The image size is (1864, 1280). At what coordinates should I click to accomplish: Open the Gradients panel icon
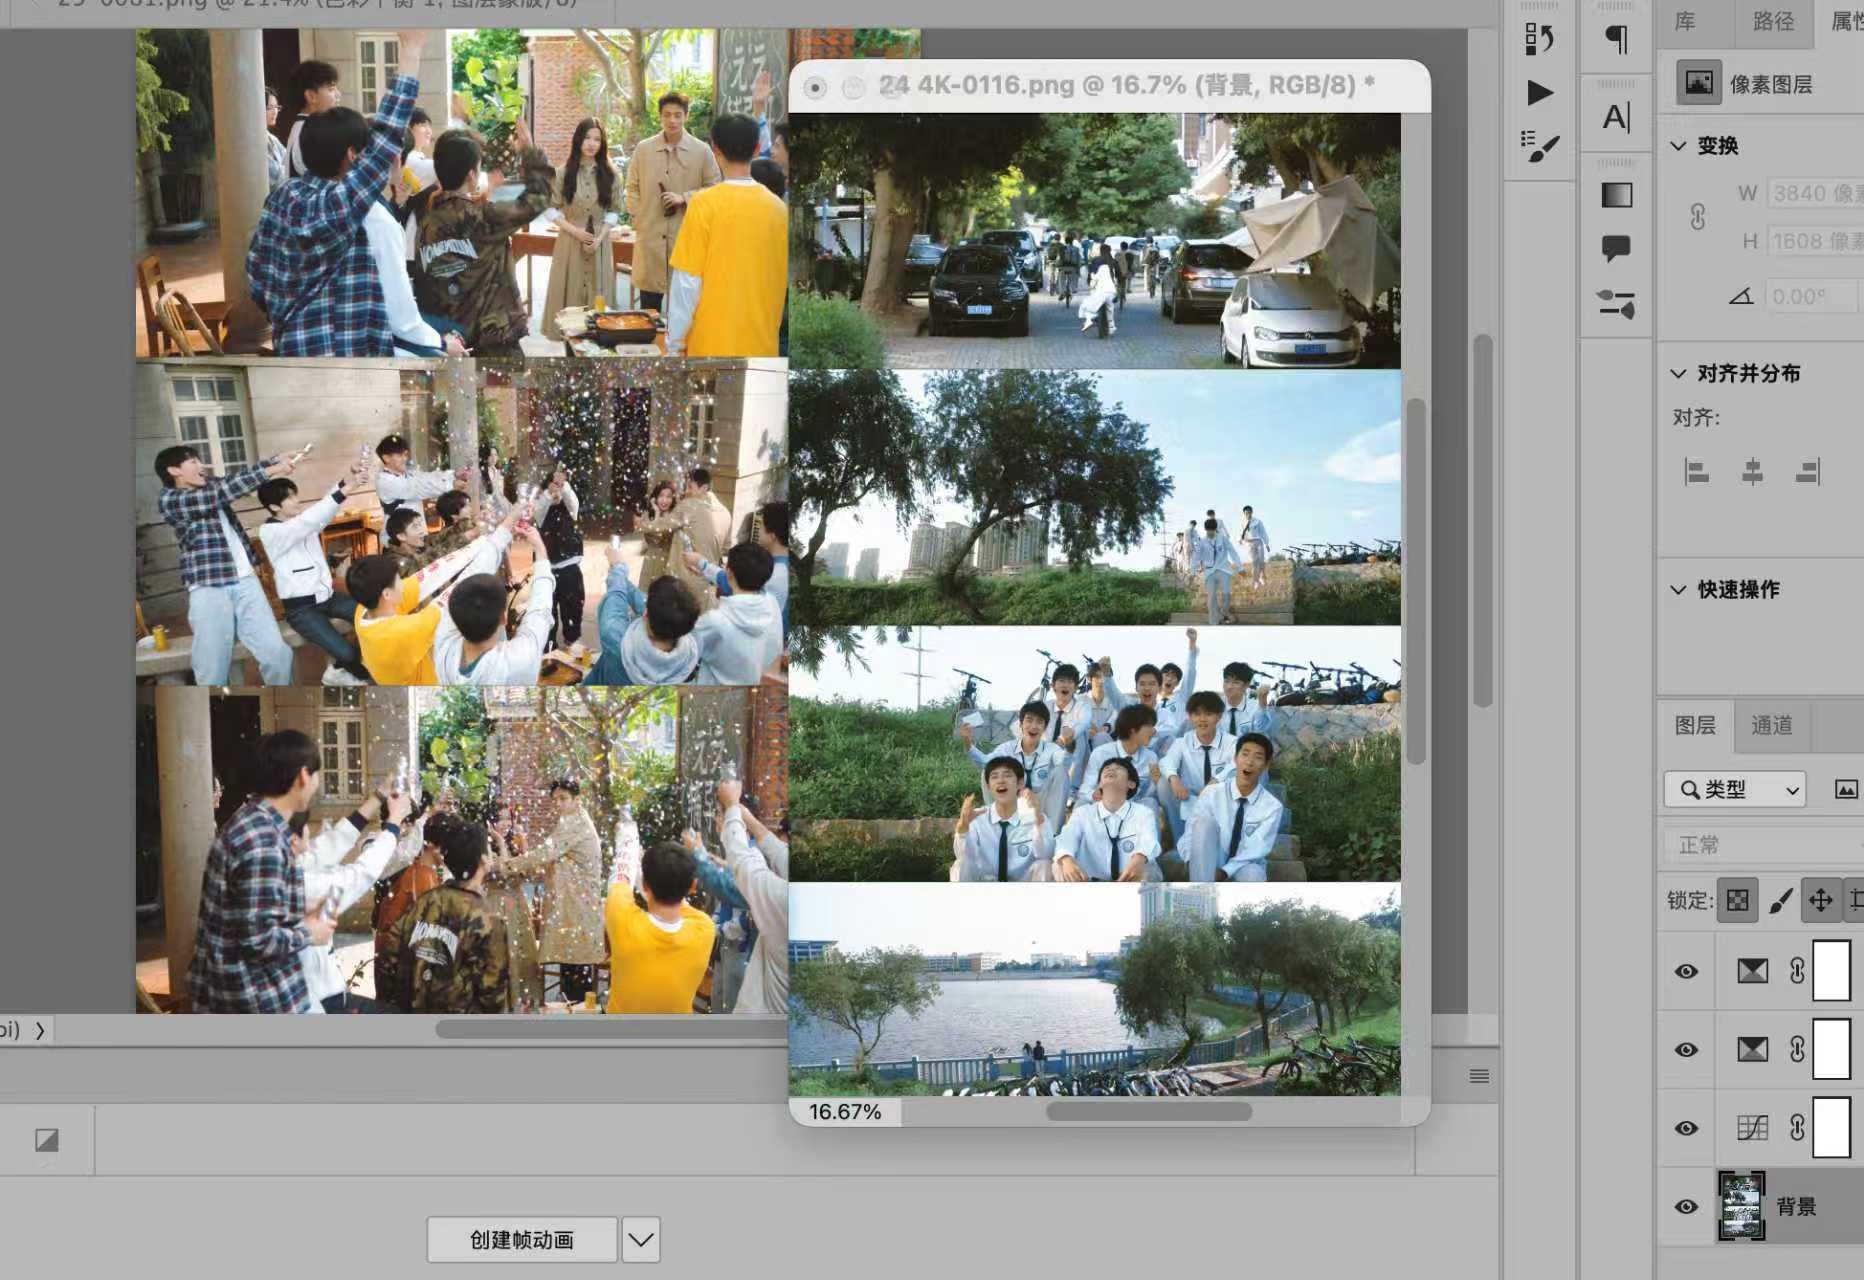(1616, 195)
